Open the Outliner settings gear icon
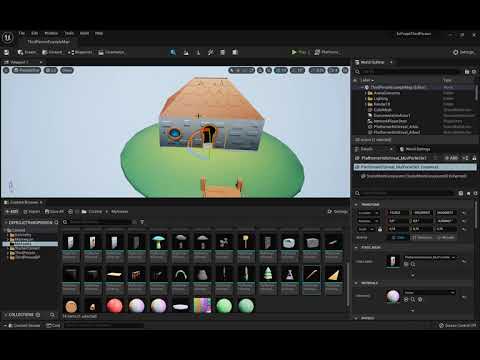Screen dimensions: 480x360 tap(474, 72)
